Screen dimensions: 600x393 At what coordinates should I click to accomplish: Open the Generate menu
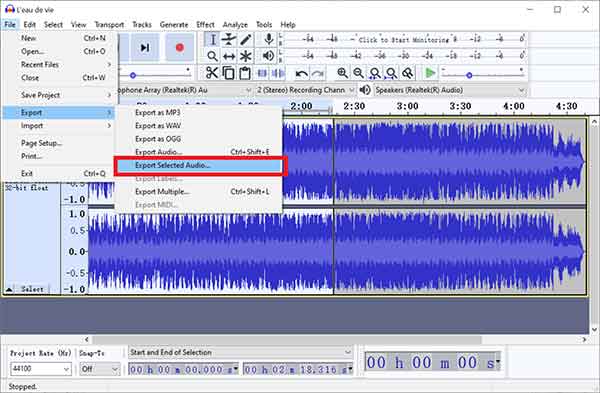point(174,24)
